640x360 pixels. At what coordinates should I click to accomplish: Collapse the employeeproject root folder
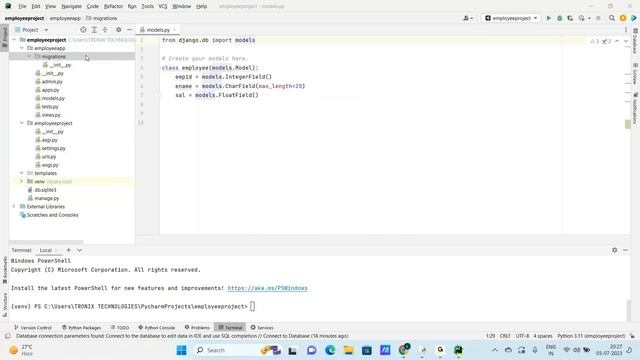[x=14, y=40]
